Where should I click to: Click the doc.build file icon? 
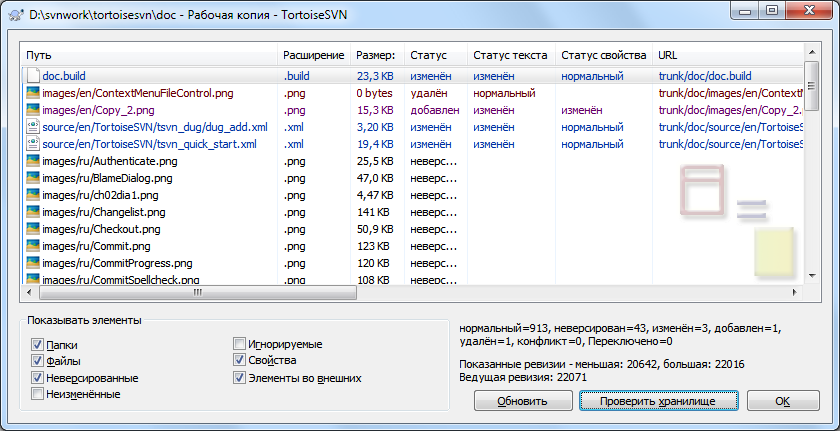tap(33, 76)
